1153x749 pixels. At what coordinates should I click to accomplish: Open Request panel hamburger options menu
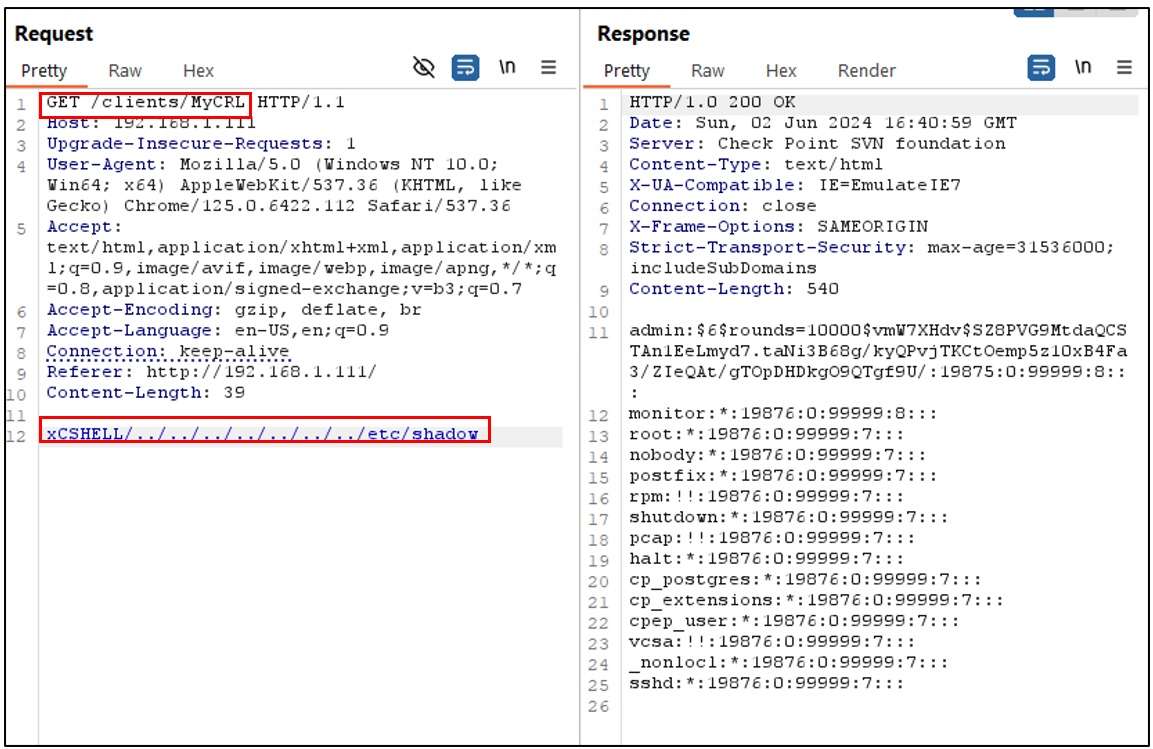click(x=549, y=68)
